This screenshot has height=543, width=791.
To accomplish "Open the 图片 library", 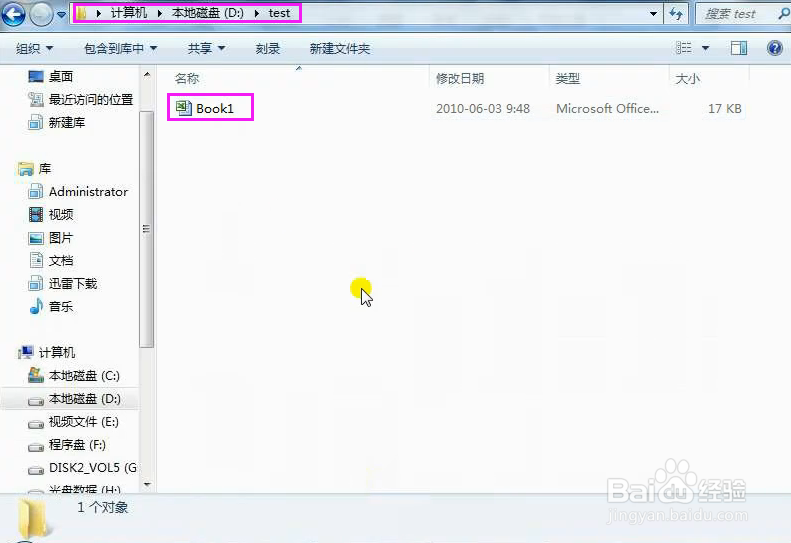I will click(61, 238).
